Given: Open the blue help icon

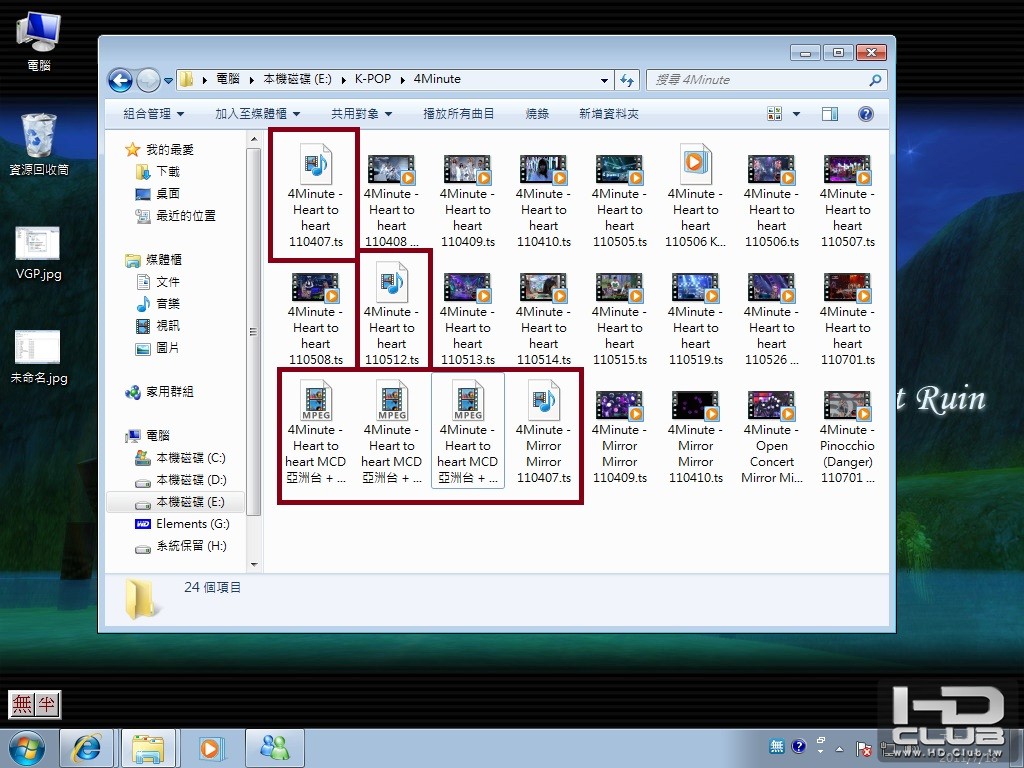Looking at the screenshot, I should [866, 114].
